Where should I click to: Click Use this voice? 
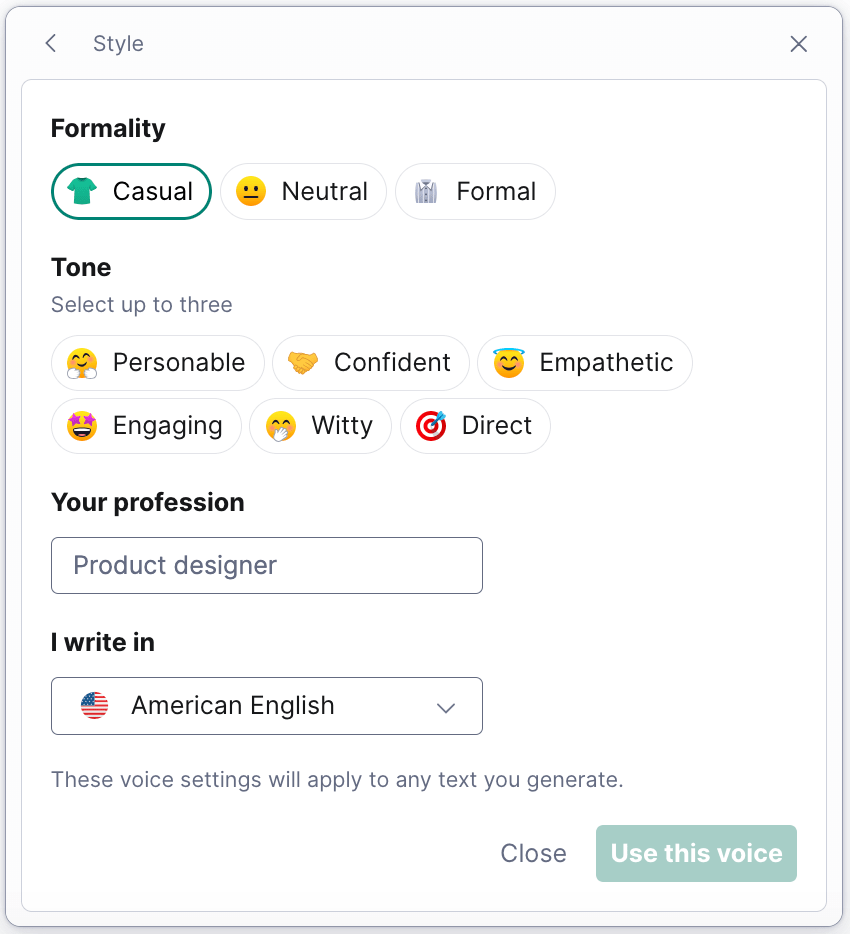pyautogui.click(x=696, y=853)
